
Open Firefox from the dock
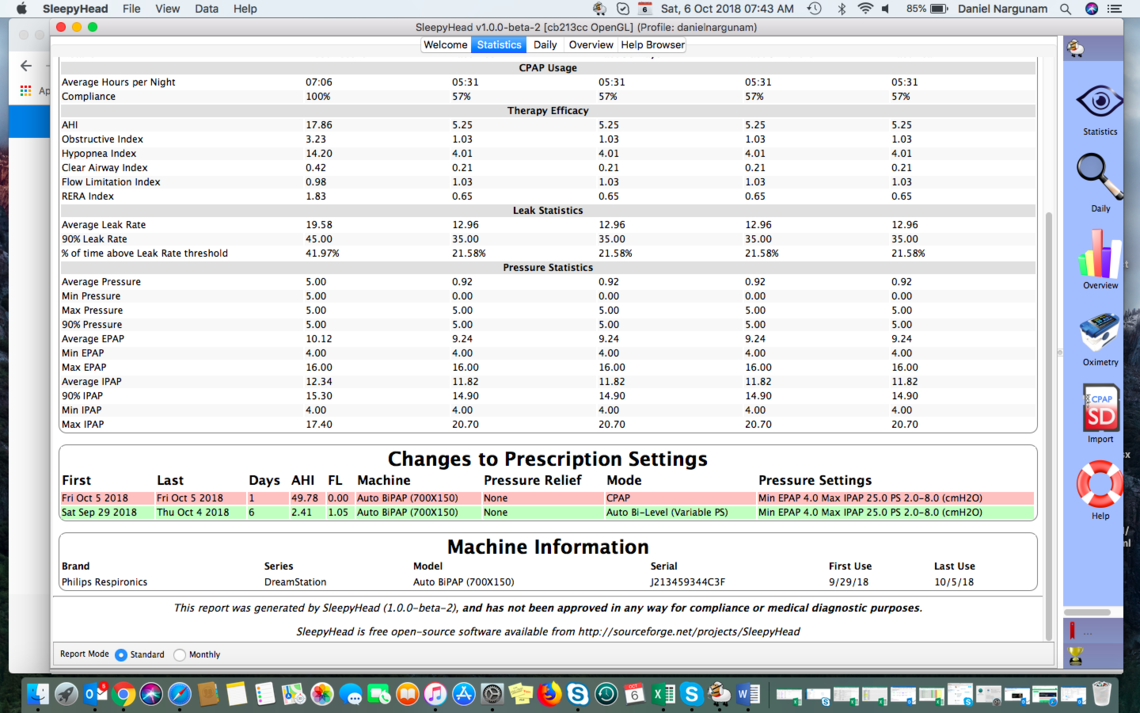tap(549, 694)
